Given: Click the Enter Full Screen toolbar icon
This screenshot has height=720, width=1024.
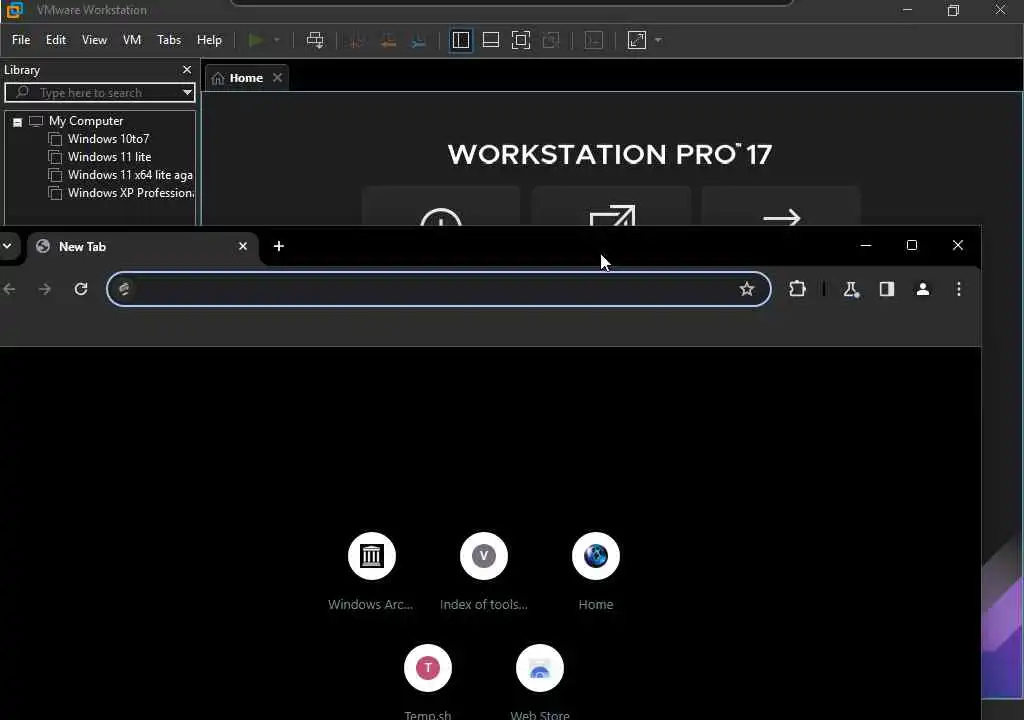Looking at the screenshot, I should 521,41.
